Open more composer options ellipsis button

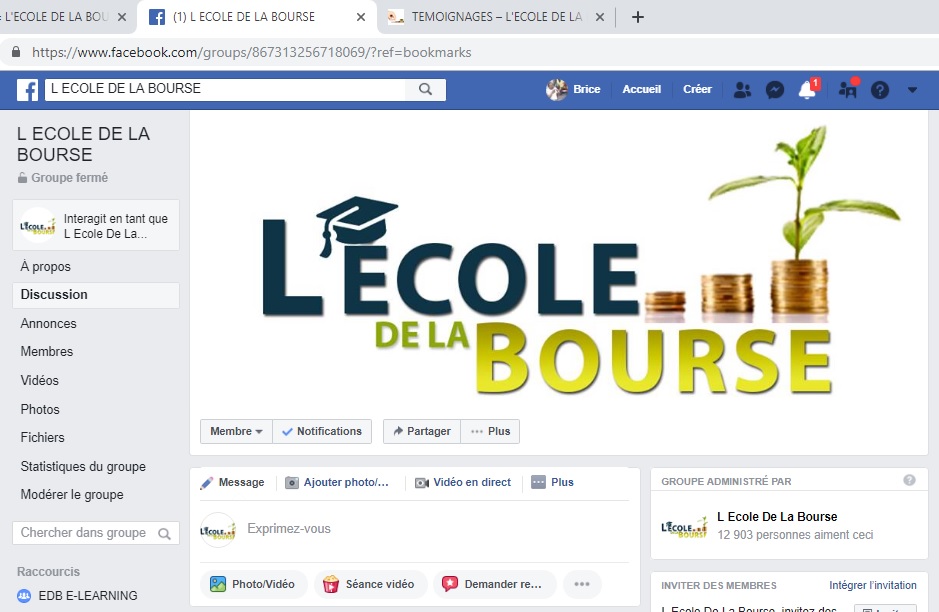click(x=582, y=584)
